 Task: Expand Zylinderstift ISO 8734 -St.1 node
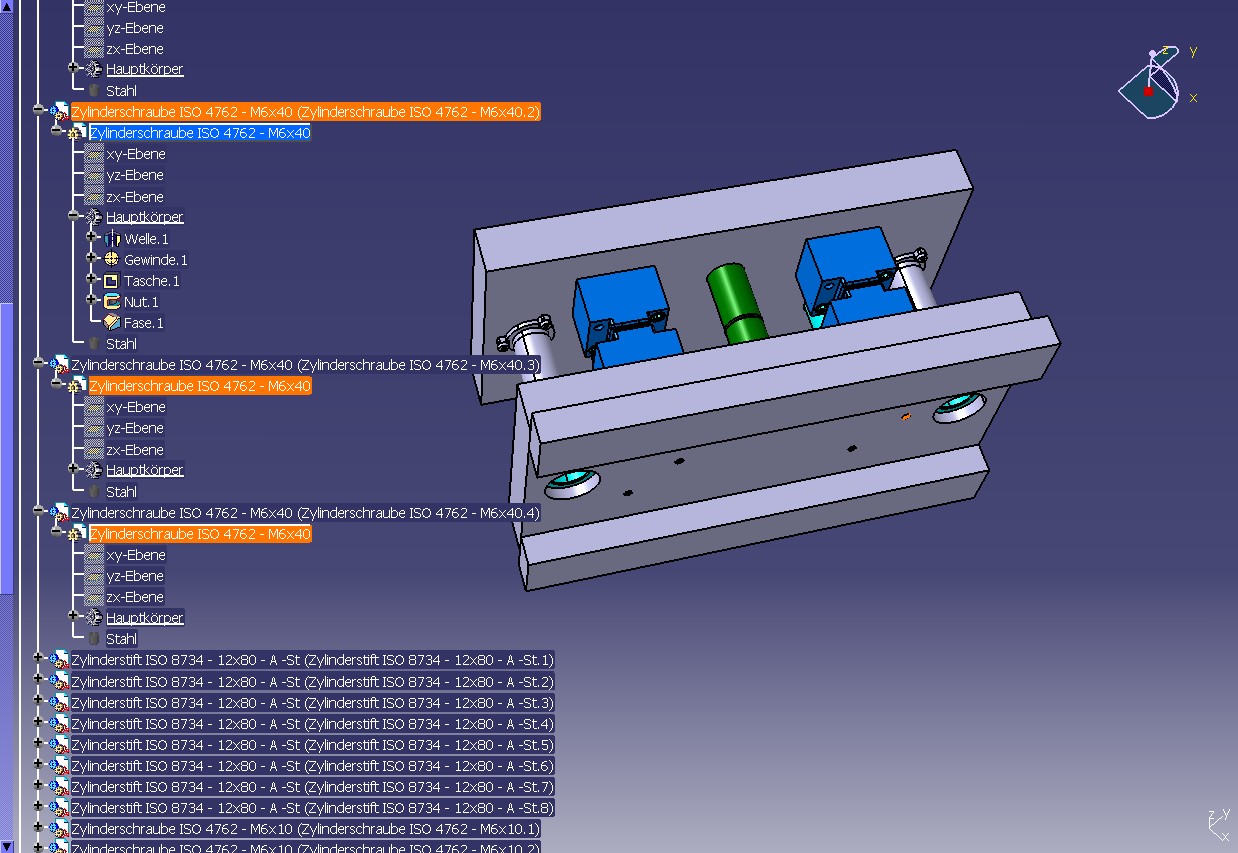[x=38, y=658]
